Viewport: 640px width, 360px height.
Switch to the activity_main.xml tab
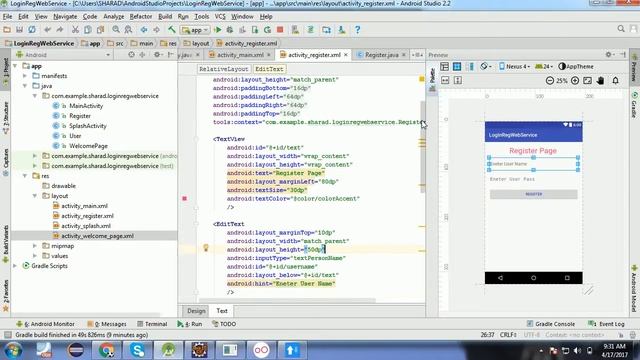(x=239, y=55)
